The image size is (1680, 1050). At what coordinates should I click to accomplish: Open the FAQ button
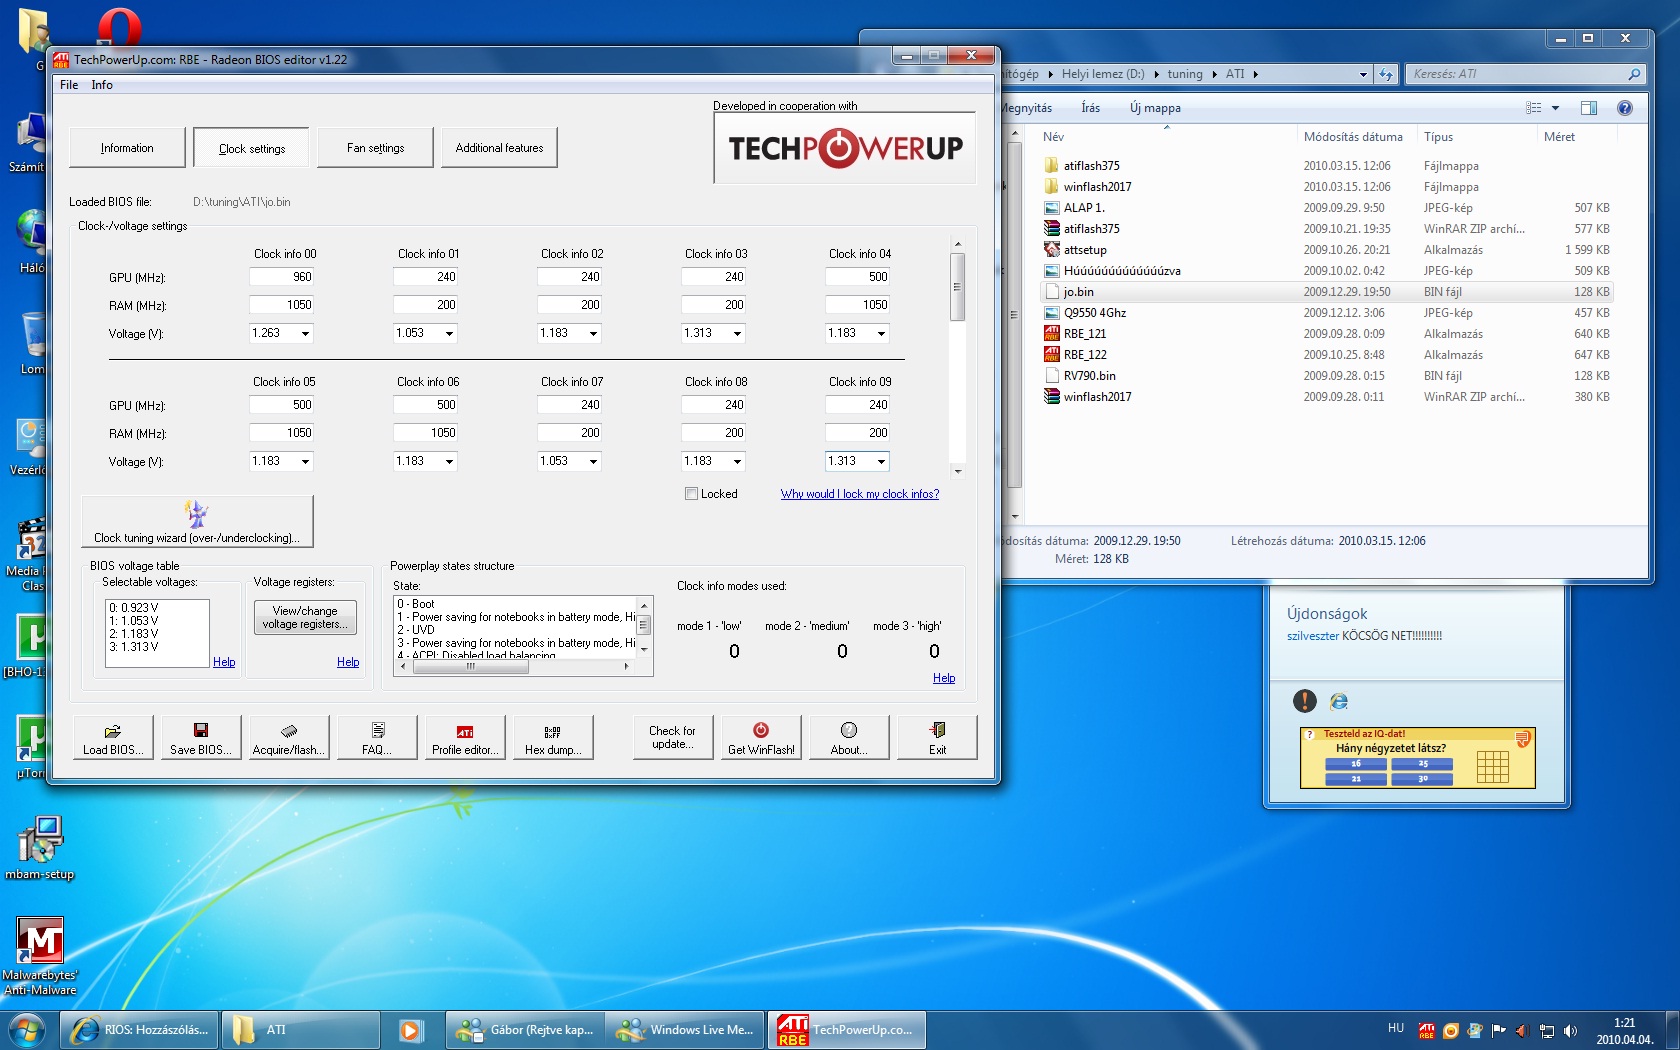click(x=377, y=738)
